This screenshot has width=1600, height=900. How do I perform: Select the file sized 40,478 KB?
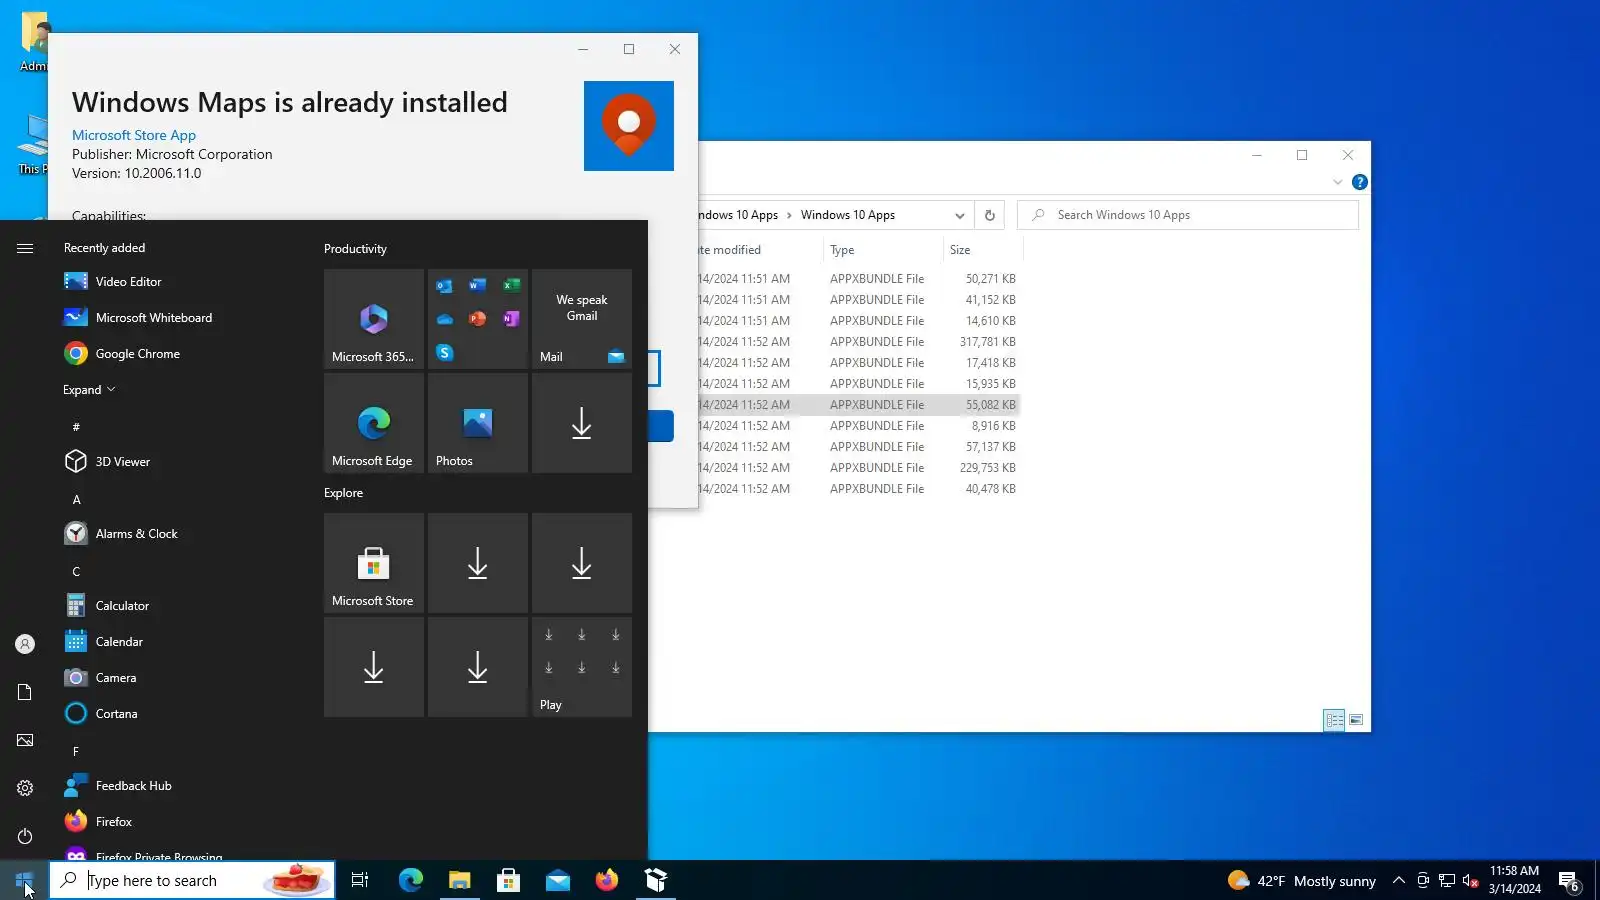pyautogui.click(x=859, y=489)
